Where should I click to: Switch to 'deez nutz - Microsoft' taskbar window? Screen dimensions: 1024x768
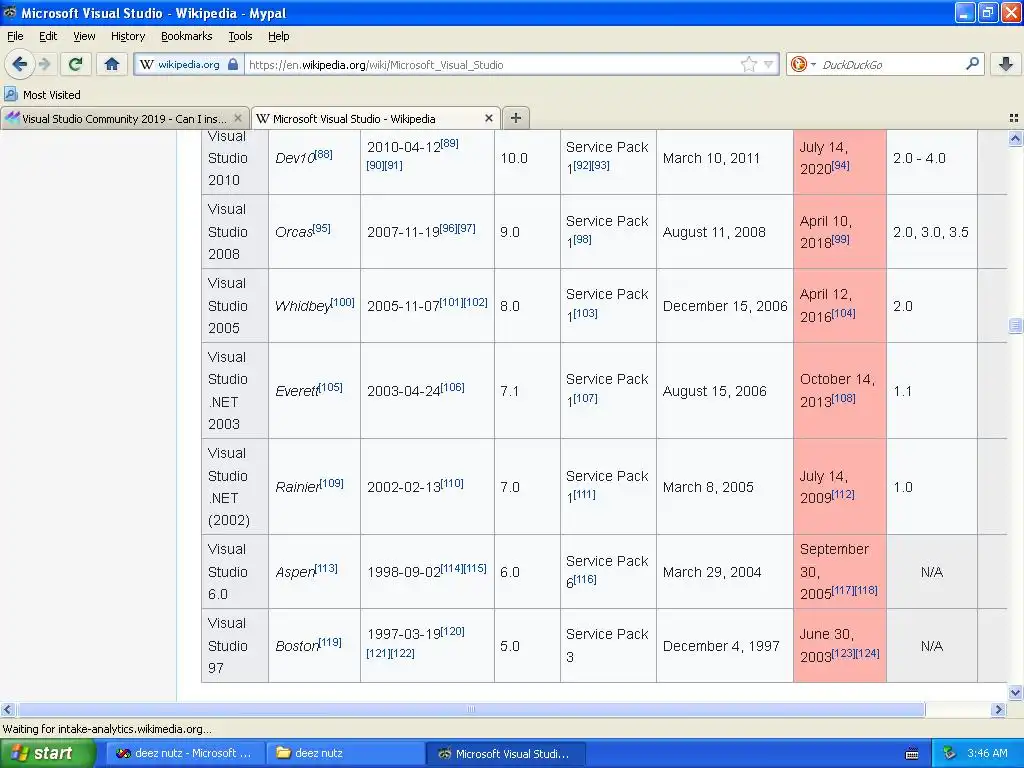click(184, 753)
